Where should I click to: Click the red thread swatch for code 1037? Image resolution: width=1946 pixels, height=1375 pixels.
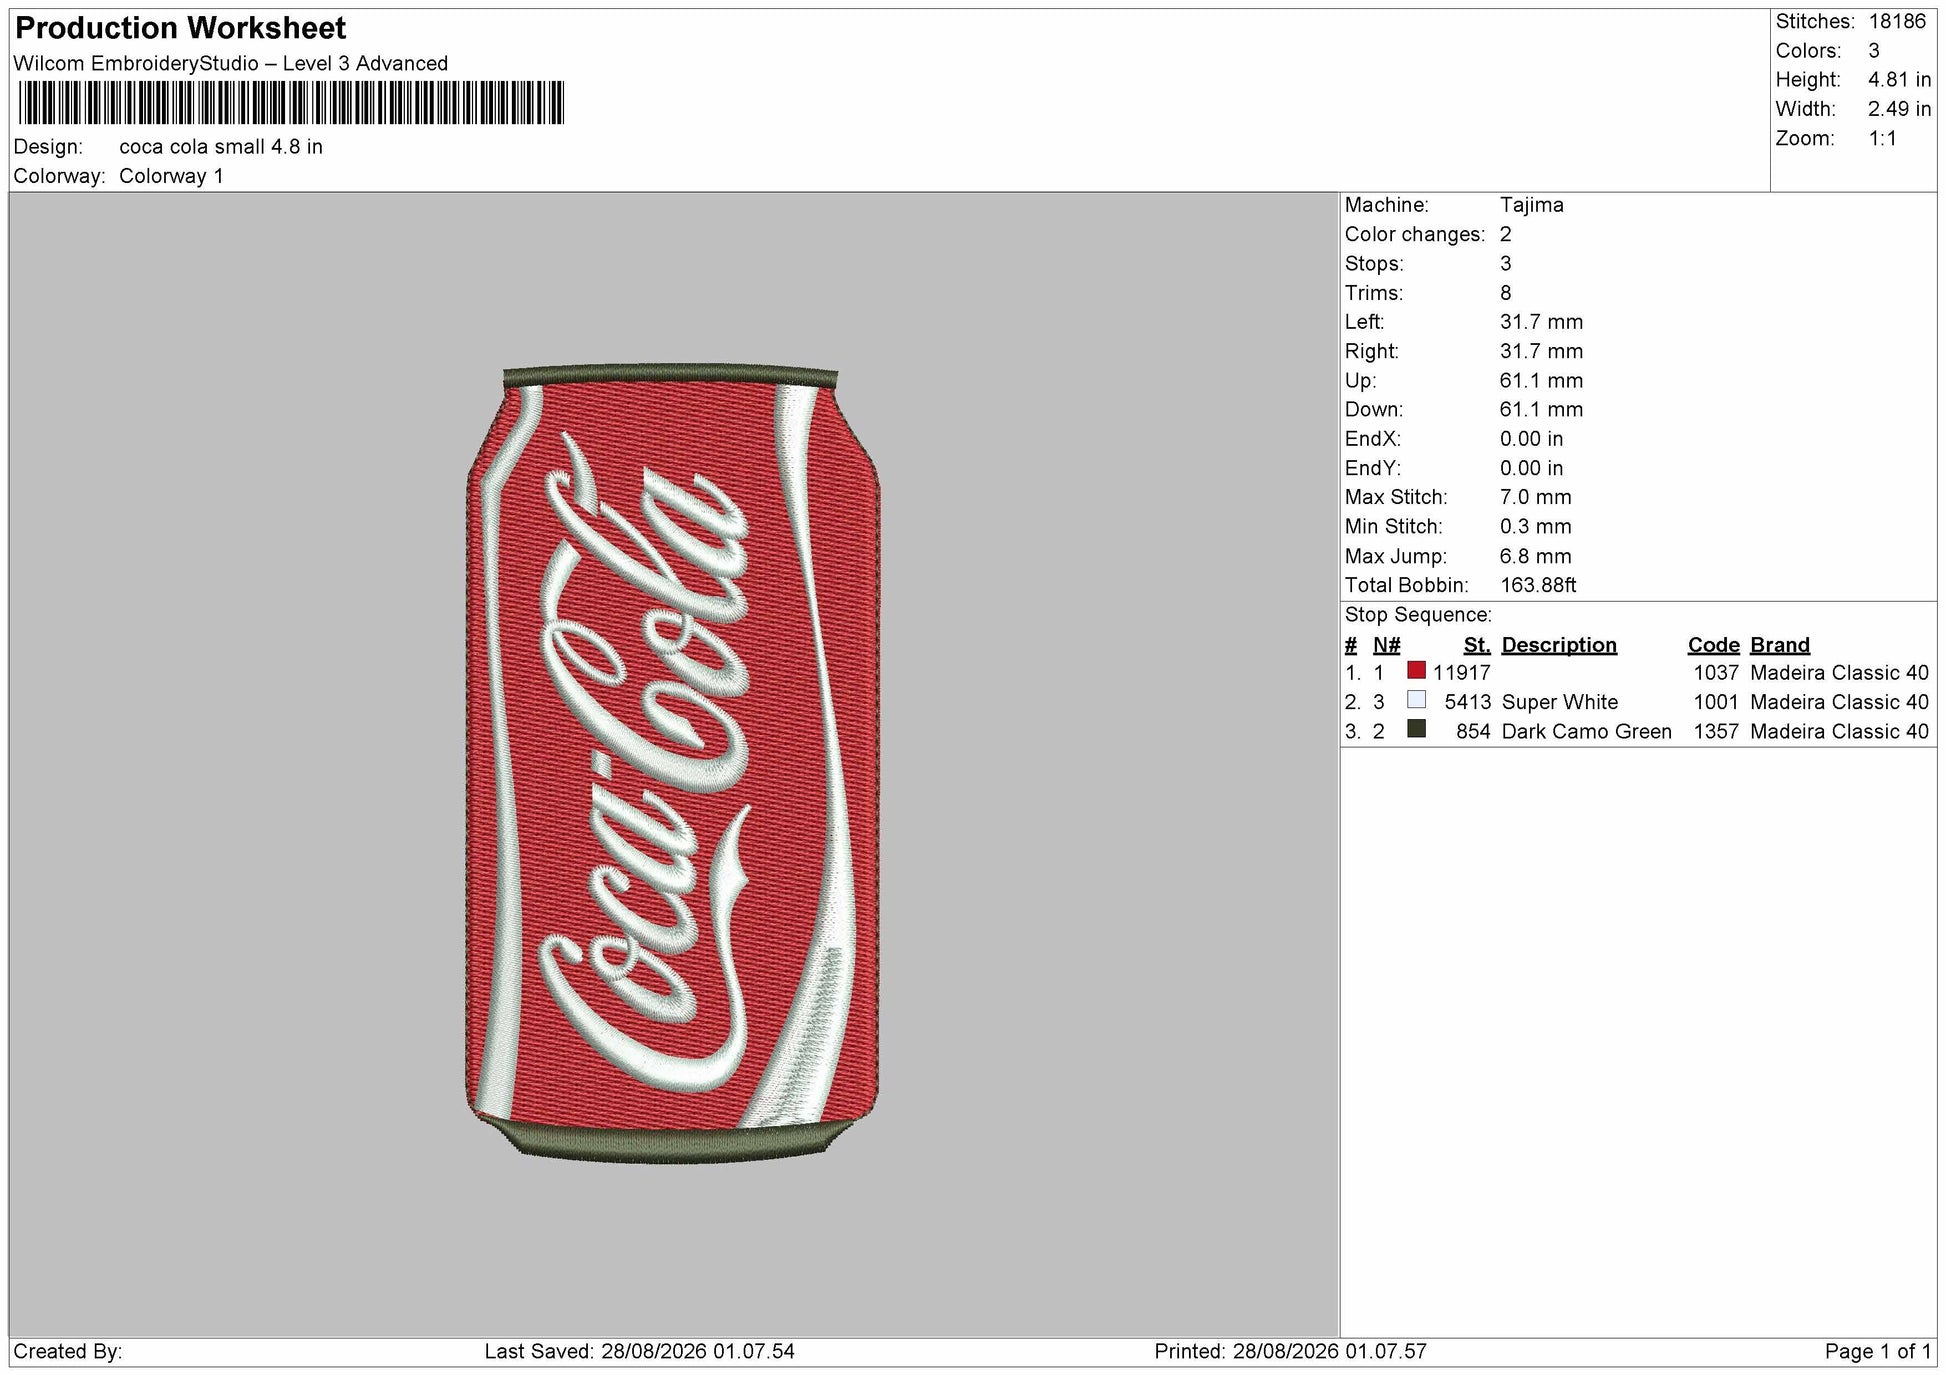1416,670
